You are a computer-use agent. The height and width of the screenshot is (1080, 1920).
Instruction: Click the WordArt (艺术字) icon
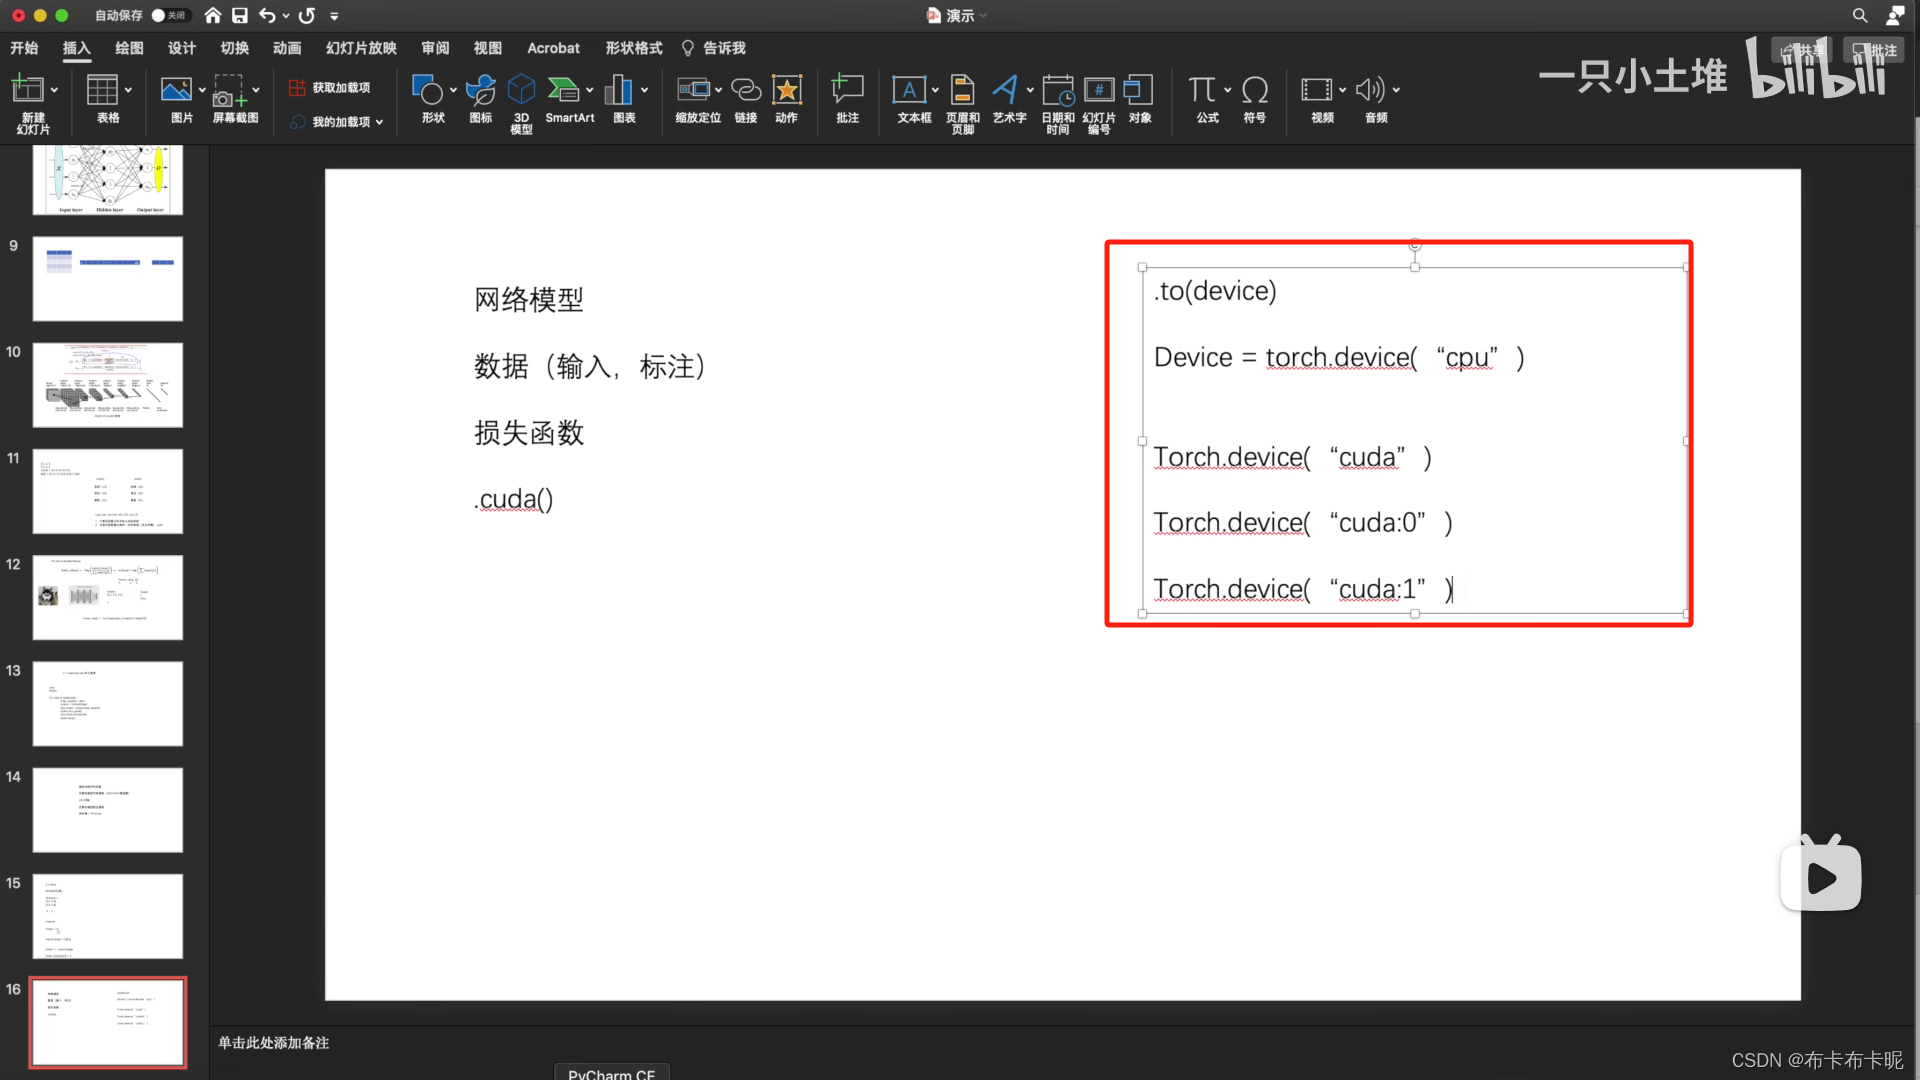pos(1005,90)
